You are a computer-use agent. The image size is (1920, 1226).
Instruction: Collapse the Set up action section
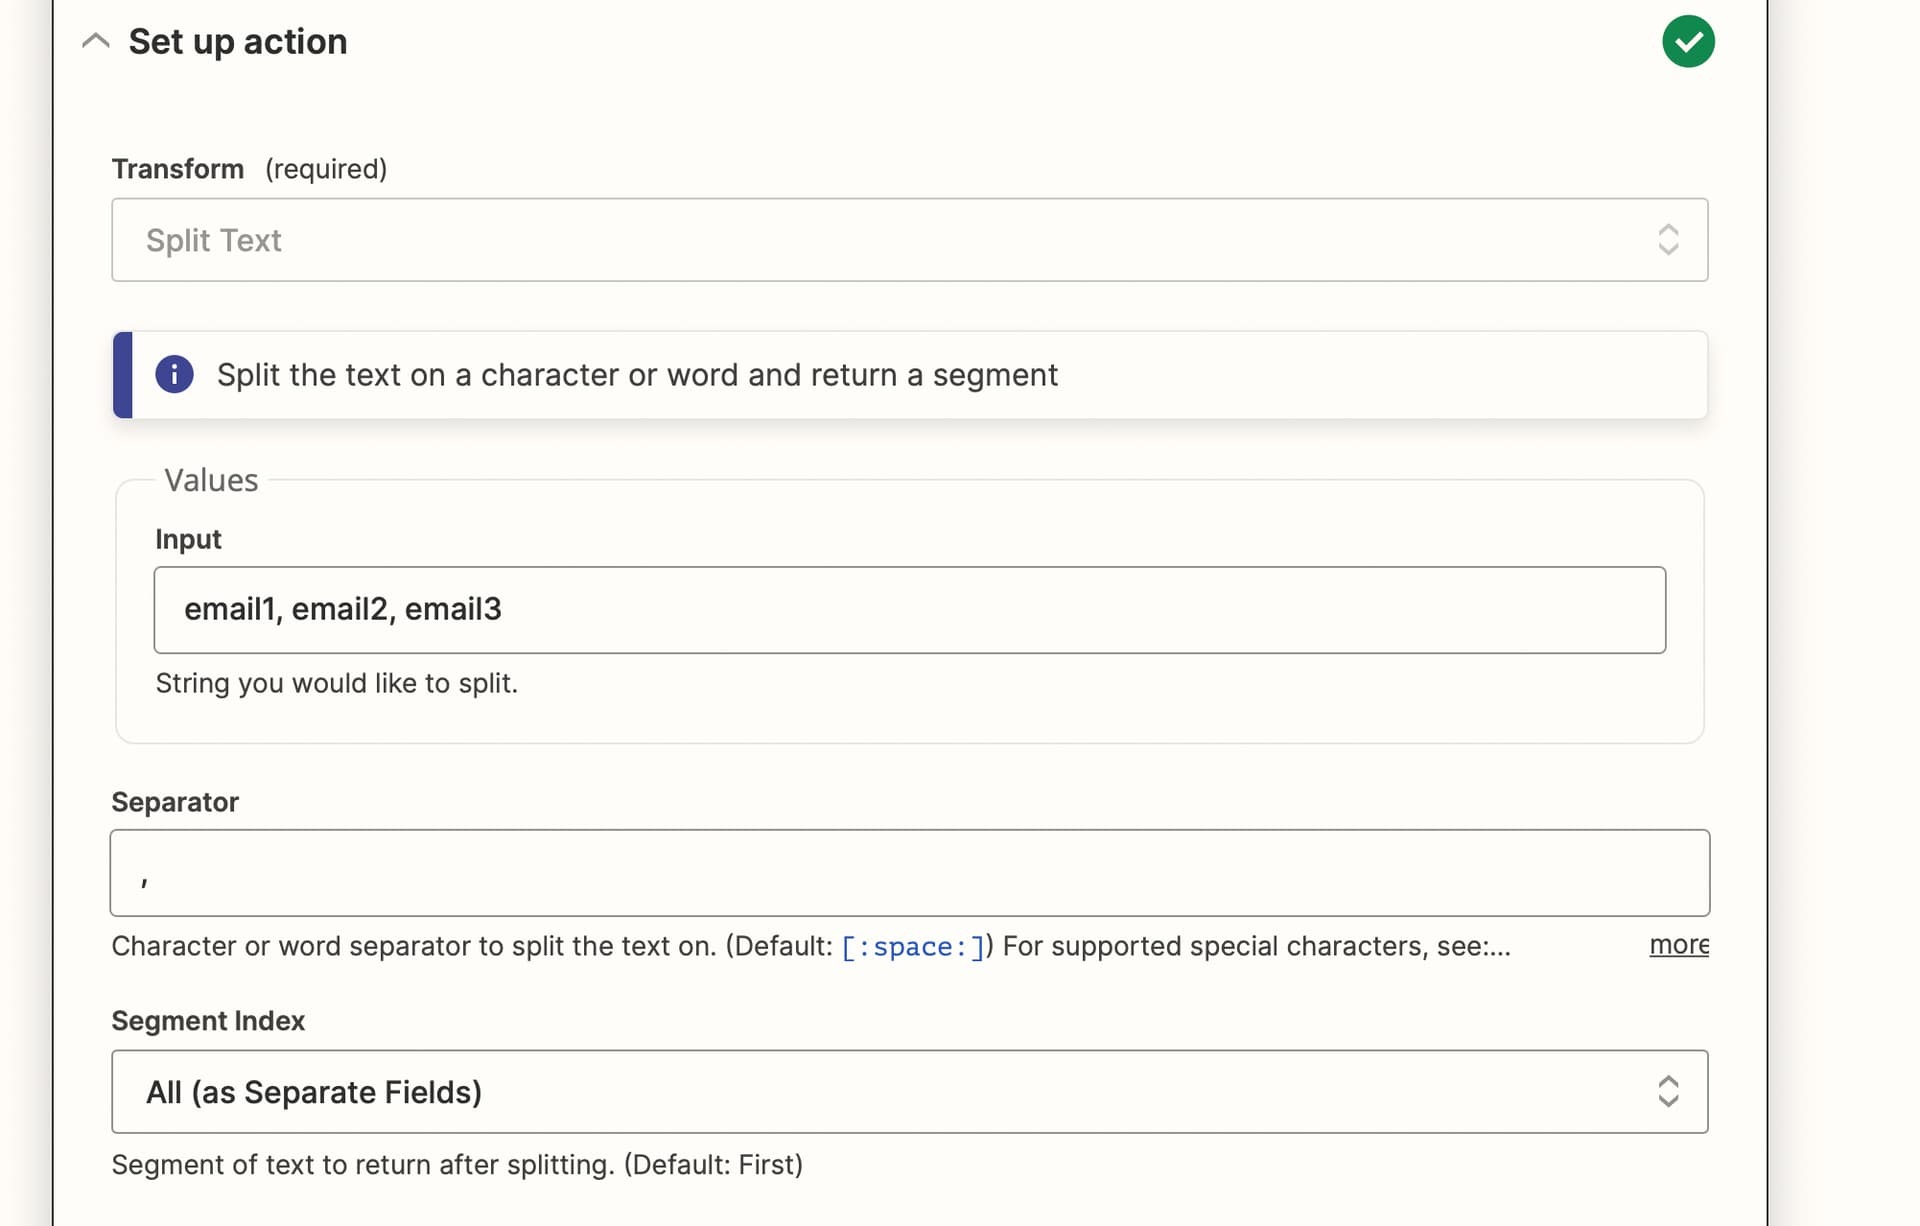click(95, 41)
